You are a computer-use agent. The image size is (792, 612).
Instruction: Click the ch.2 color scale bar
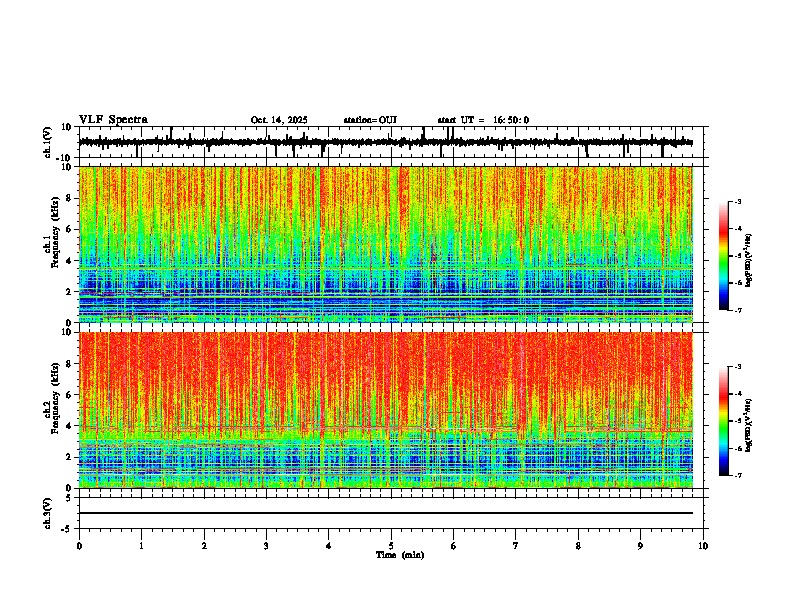724,421
